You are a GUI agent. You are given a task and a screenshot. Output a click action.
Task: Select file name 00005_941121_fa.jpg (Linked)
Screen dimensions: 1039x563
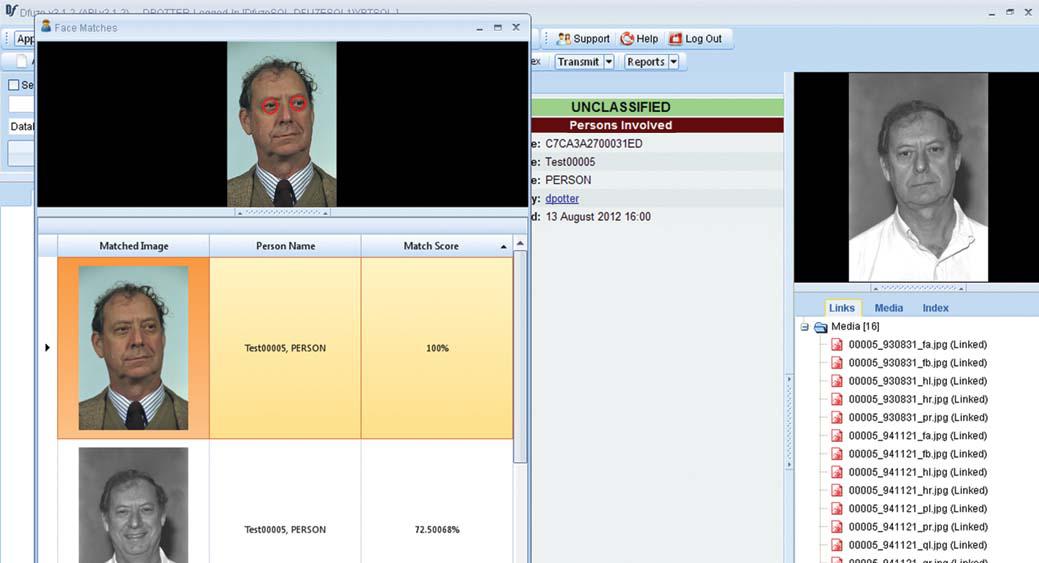click(x=918, y=436)
